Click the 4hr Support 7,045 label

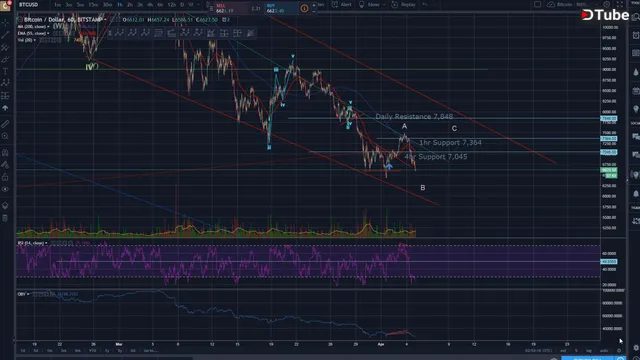pyautogui.click(x=436, y=157)
